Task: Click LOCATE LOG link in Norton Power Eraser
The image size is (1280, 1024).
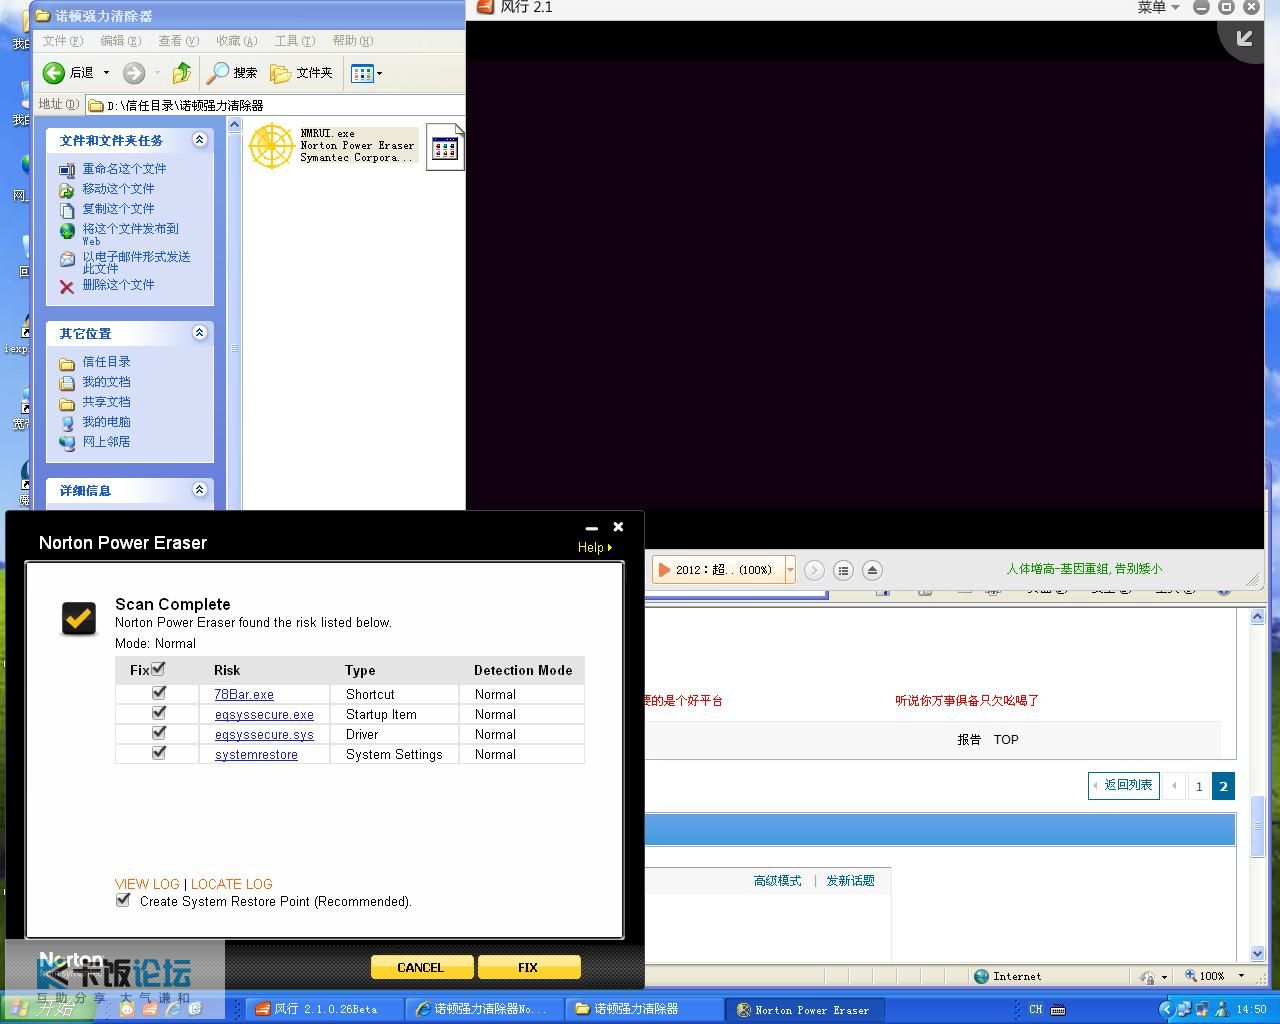Action: coord(231,884)
